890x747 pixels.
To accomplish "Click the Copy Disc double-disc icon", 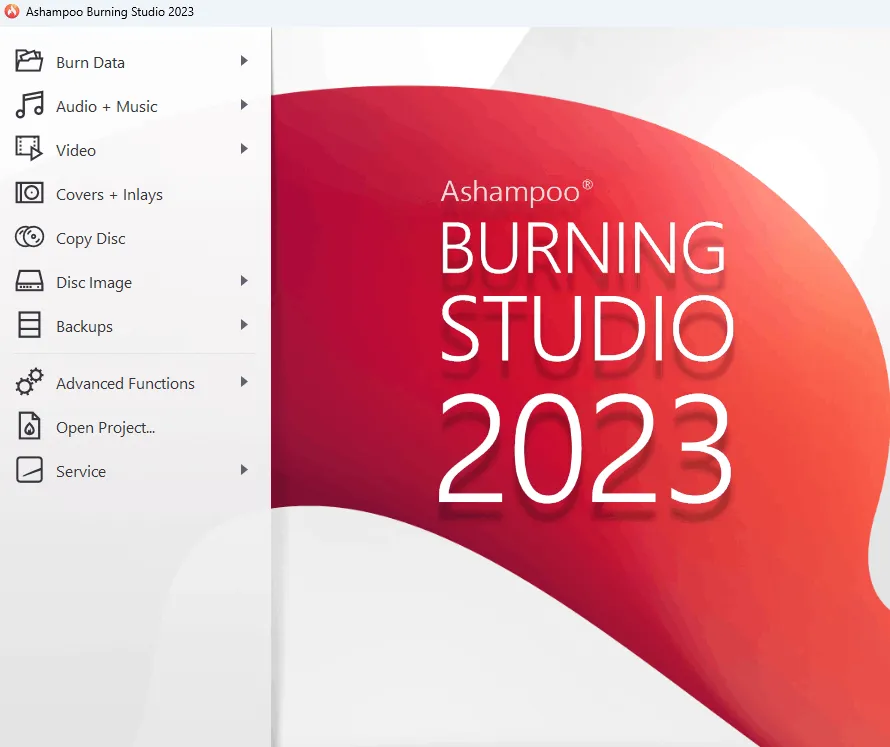I will click(x=29, y=238).
